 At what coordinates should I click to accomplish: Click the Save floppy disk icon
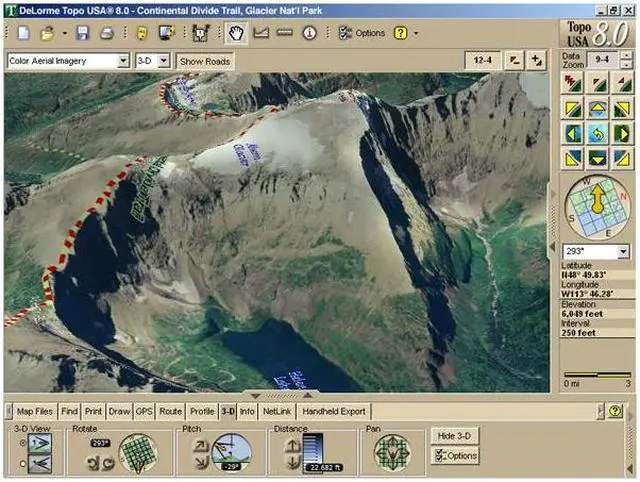point(82,33)
